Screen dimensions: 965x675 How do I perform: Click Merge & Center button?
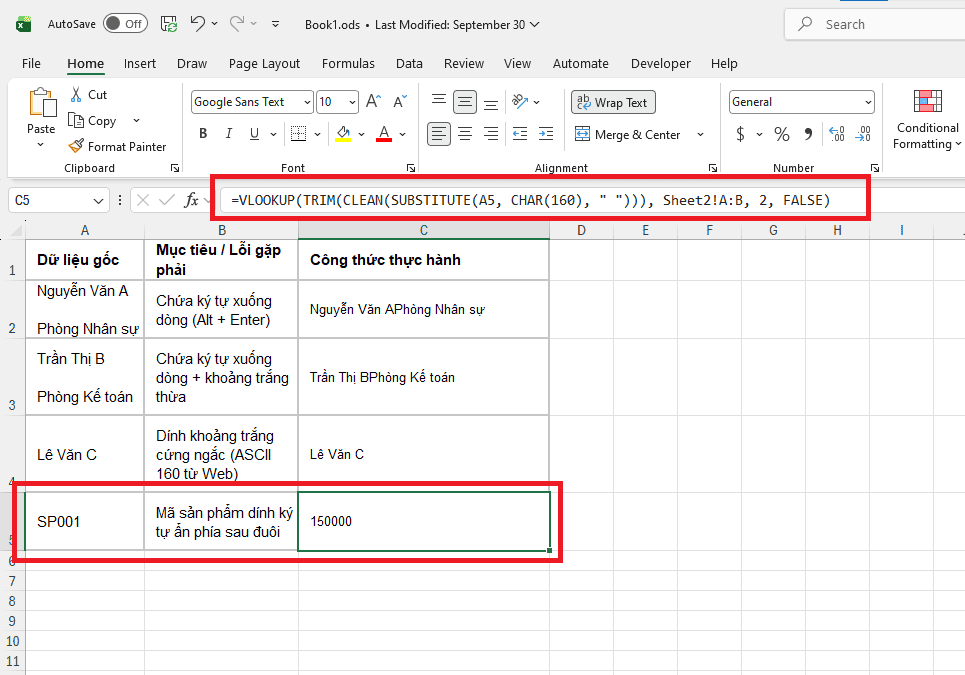coord(627,134)
